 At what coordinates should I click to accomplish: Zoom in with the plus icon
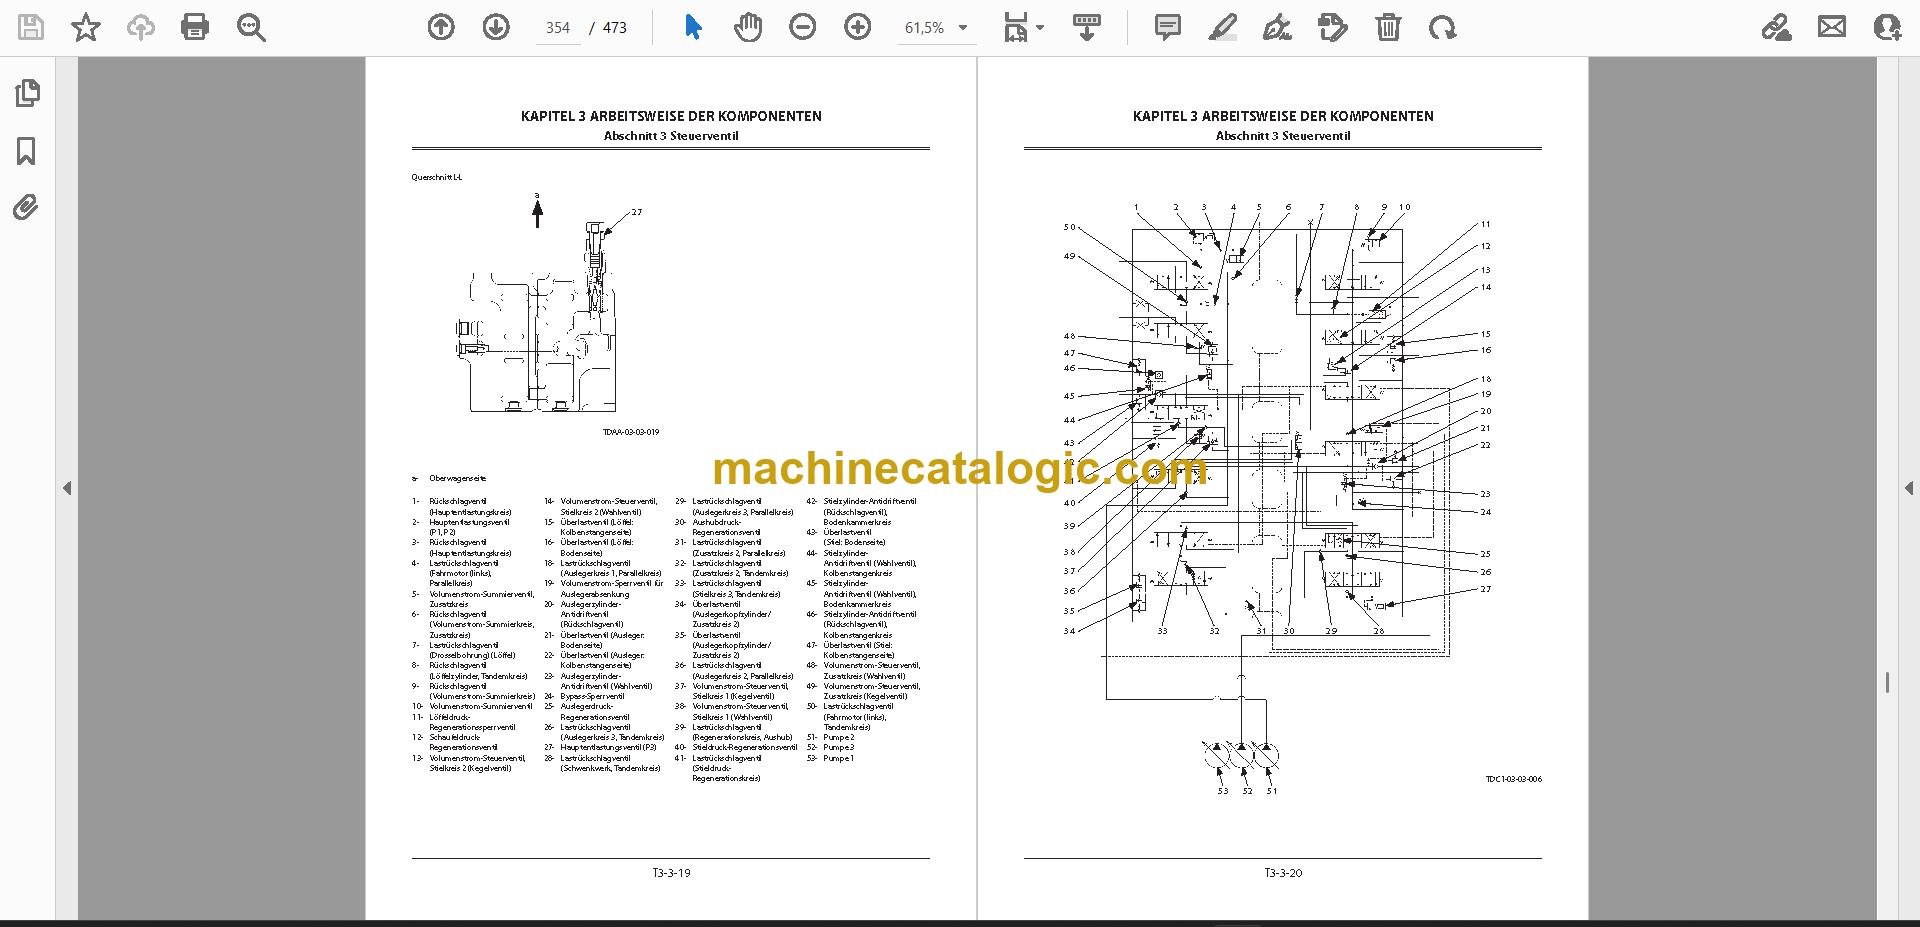pyautogui.click(x=857, y=27)
